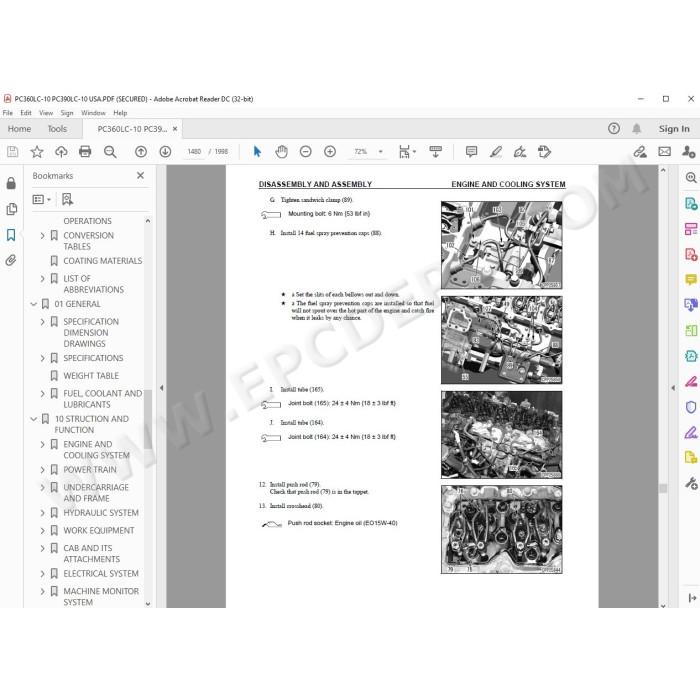
Task: Close the PC360LC-10 document tab
Action: point(175,129)
